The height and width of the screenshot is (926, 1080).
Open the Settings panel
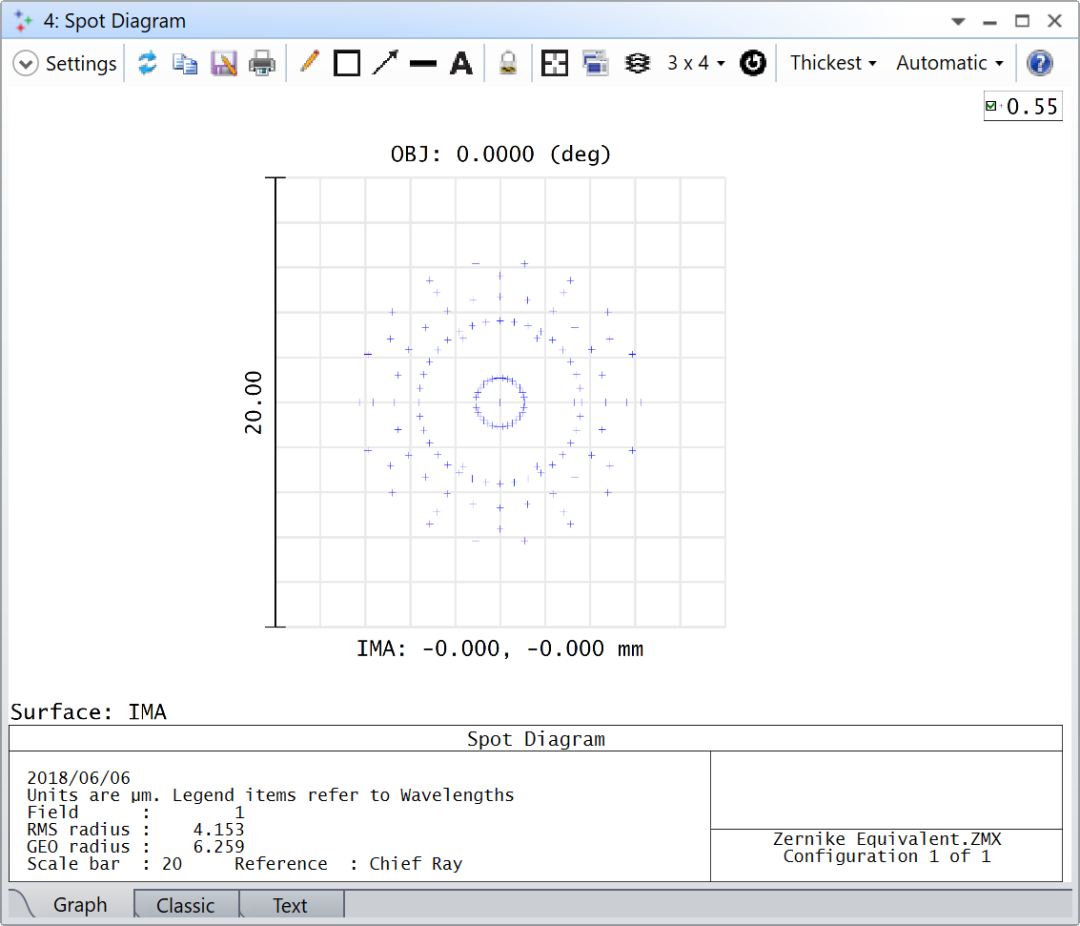[64, 62]
